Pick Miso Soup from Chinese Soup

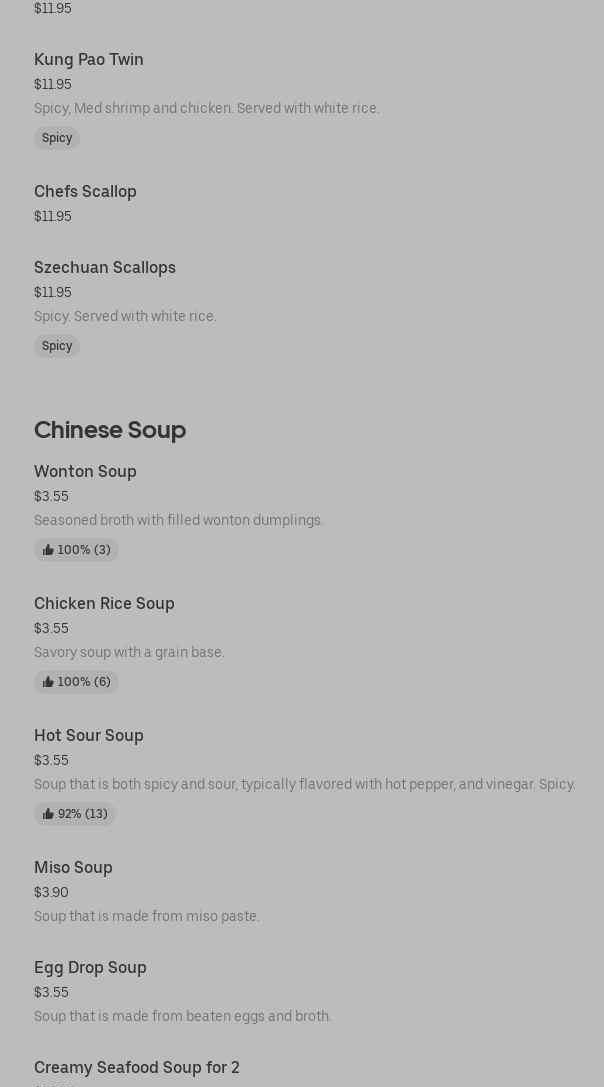(73, 868)
